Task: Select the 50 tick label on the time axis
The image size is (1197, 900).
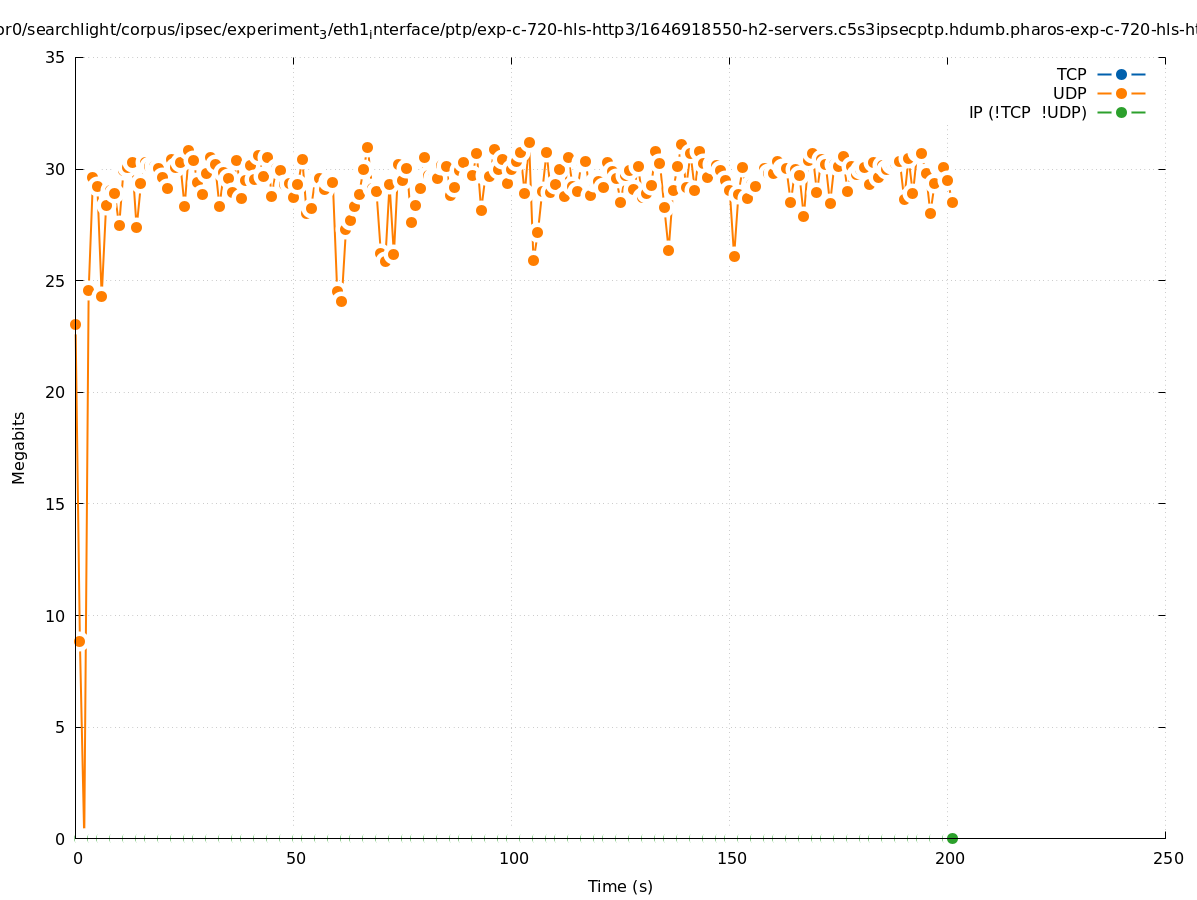Action: point(295,858)
